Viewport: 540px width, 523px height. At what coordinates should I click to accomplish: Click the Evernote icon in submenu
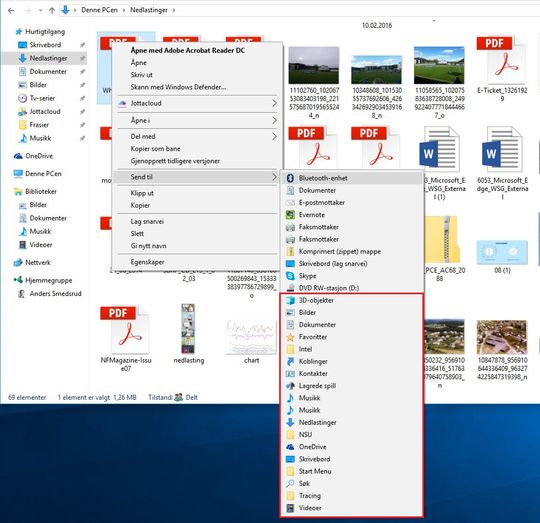tap(290, 215)
